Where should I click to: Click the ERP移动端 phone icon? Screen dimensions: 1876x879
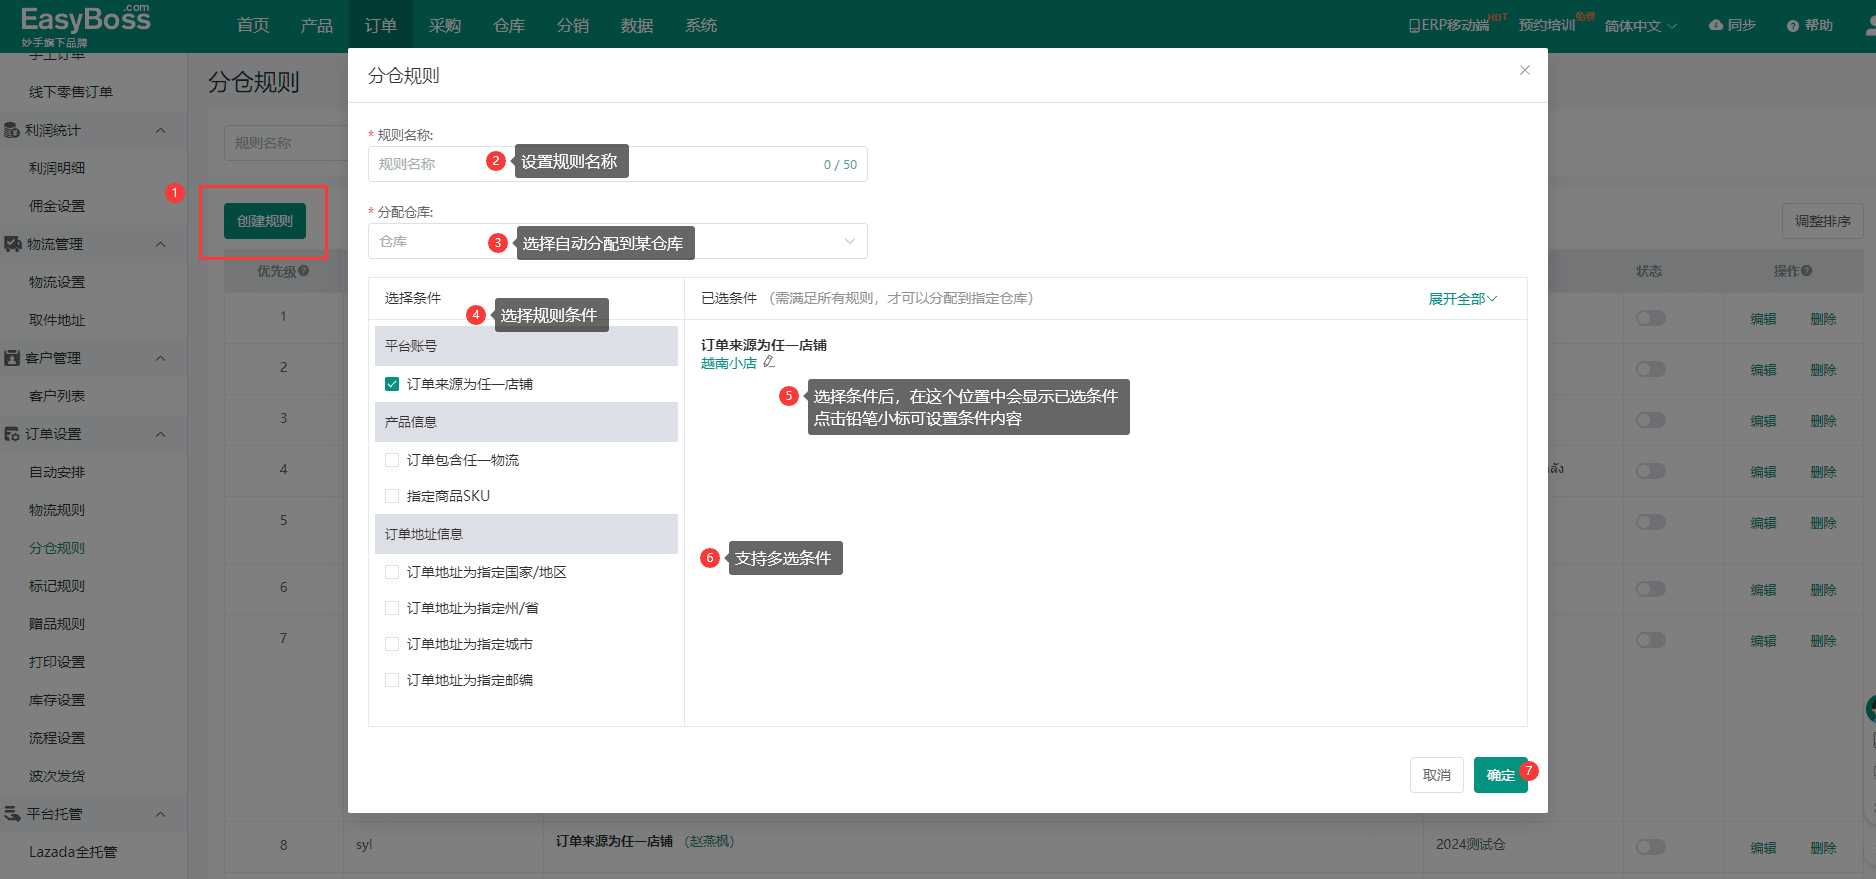tap(1414, 25)
